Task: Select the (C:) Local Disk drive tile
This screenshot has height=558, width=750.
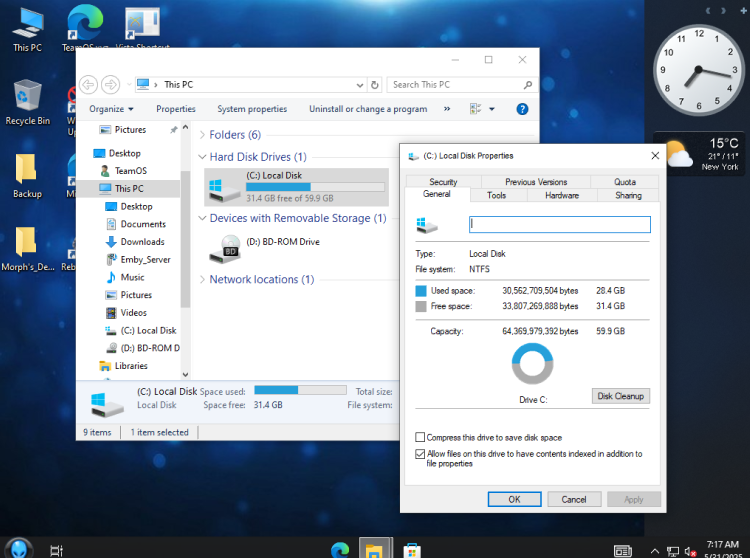Action: point(296,187)
